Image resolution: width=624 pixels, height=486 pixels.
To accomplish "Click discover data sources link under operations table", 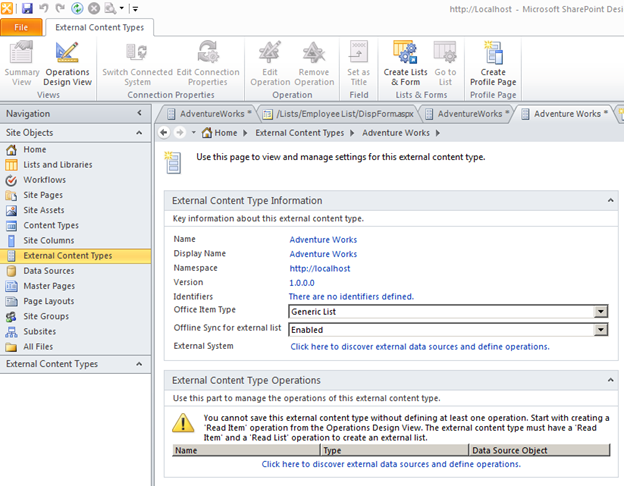I will (391, 464).
